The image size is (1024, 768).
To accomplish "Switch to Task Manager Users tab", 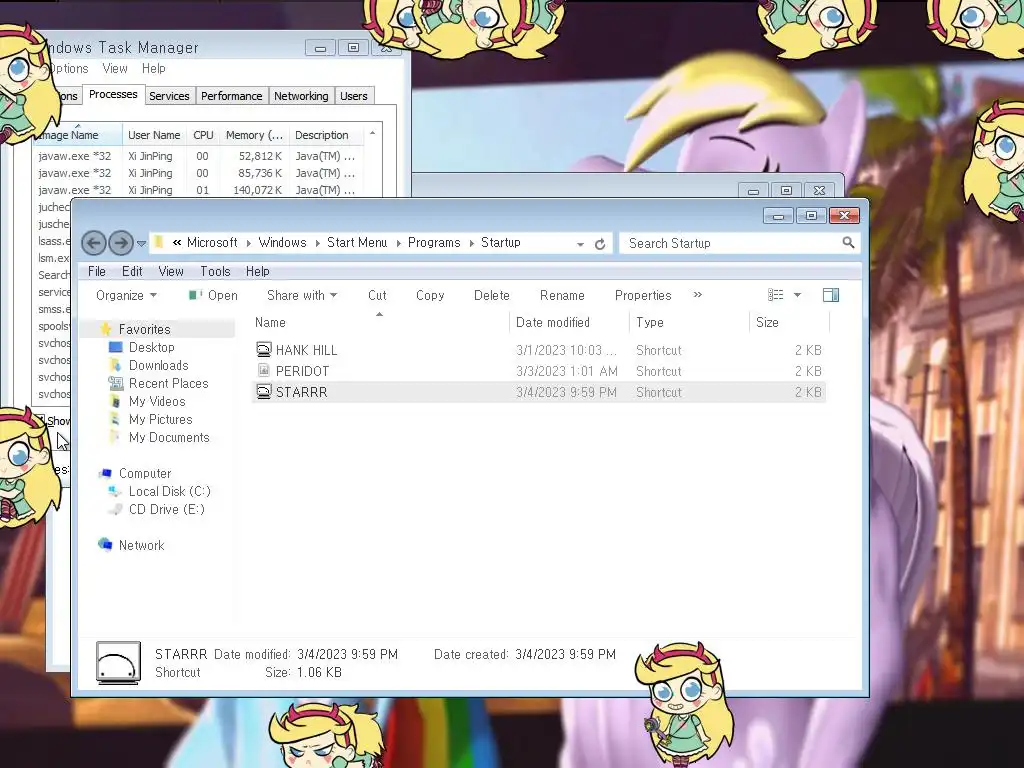I will 353,96.
